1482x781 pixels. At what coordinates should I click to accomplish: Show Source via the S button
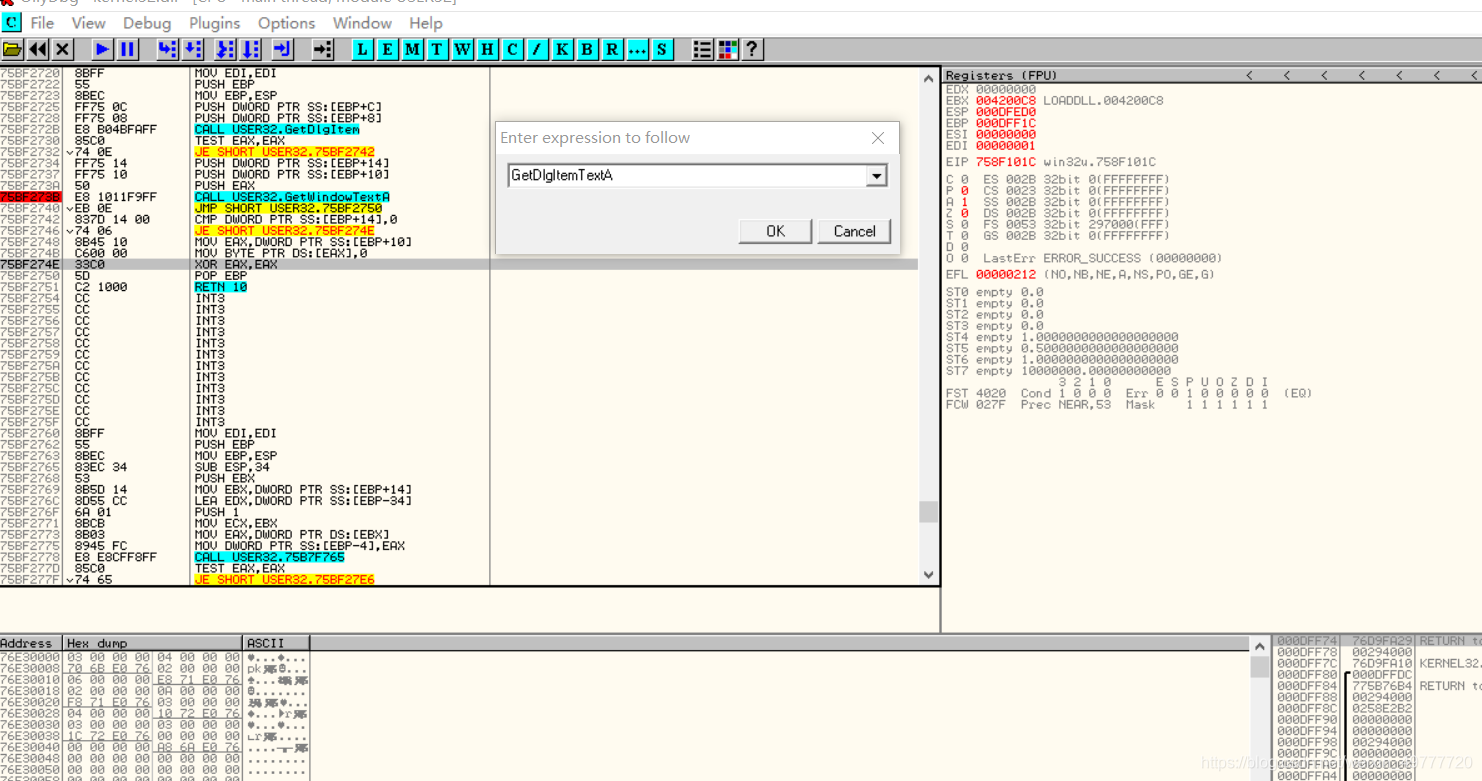click(662, 49)
